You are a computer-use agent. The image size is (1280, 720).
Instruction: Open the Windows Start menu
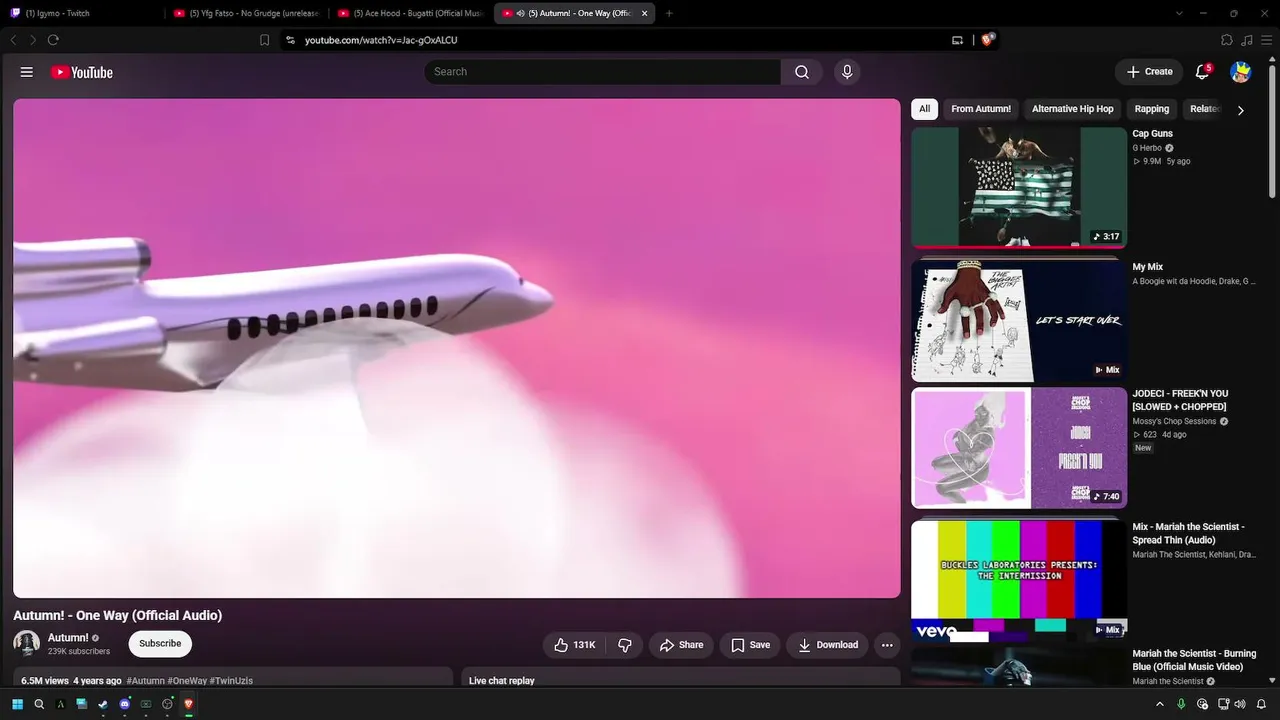[x=17, y=704]
